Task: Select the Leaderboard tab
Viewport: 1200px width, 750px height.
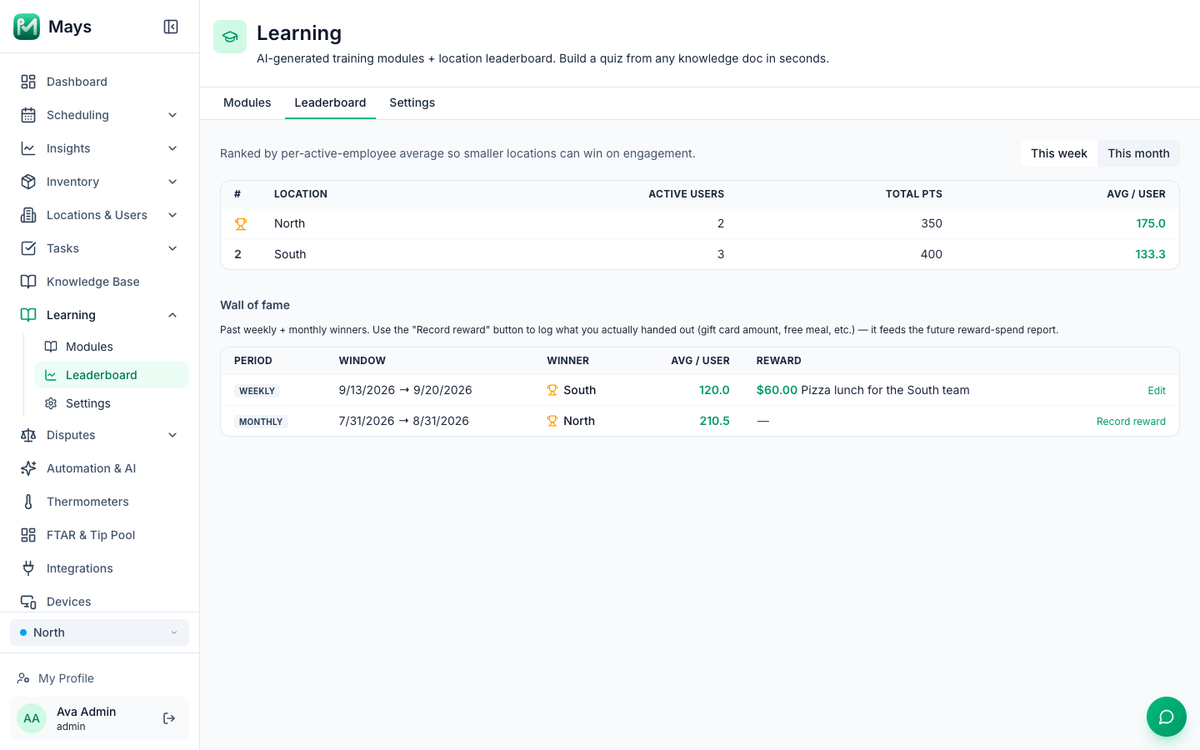Action: [330, 103]
